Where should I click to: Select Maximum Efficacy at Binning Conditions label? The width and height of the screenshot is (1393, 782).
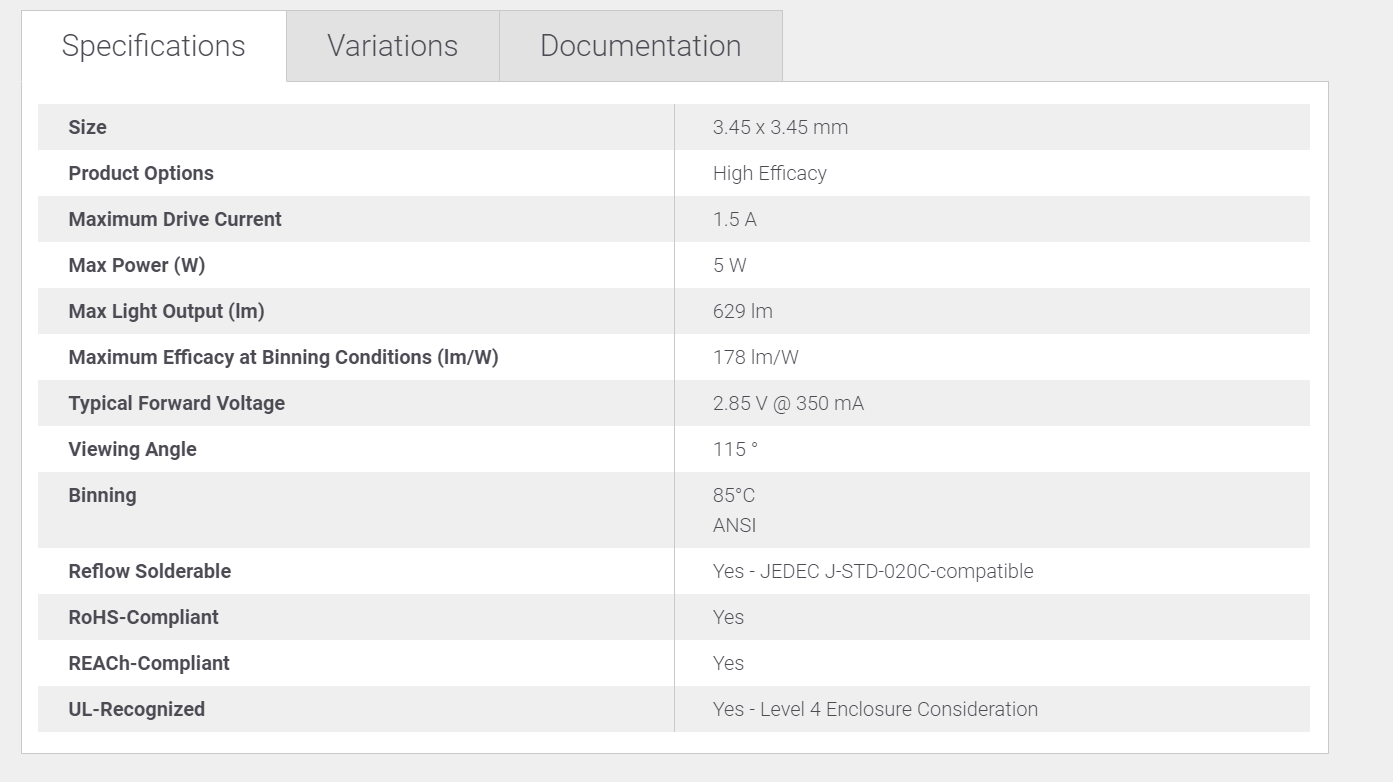click(284, 357)
